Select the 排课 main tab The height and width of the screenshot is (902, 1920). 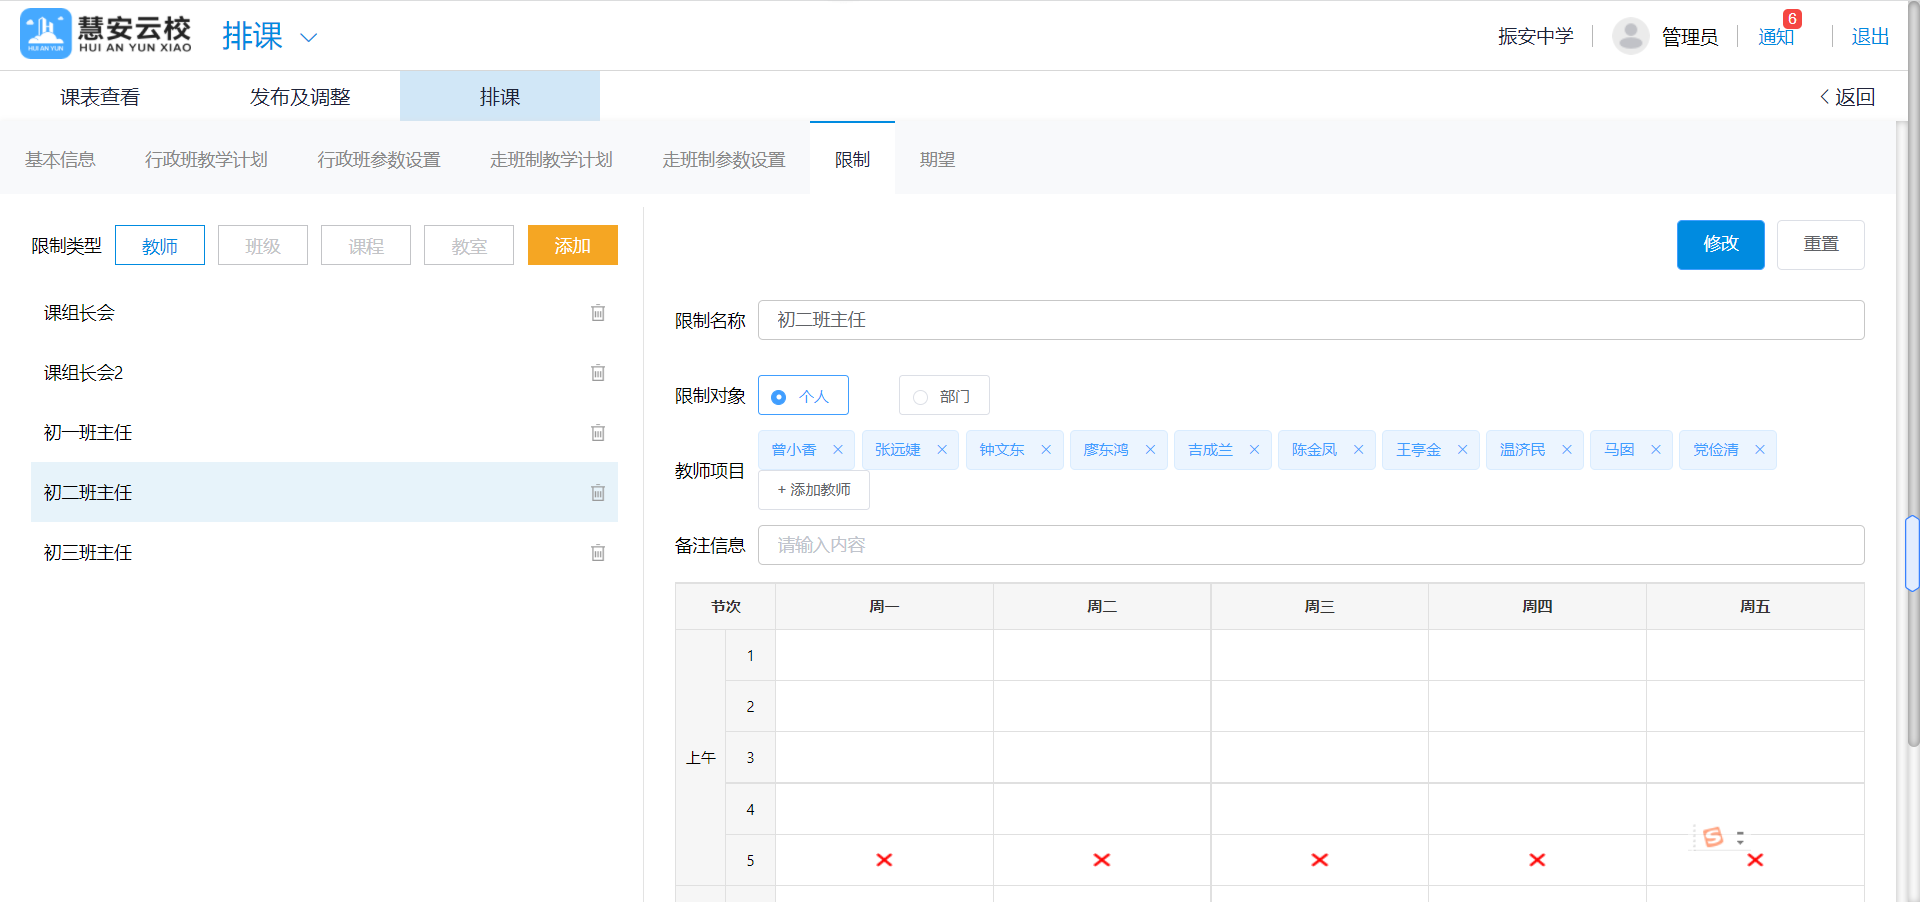(500, 97)
